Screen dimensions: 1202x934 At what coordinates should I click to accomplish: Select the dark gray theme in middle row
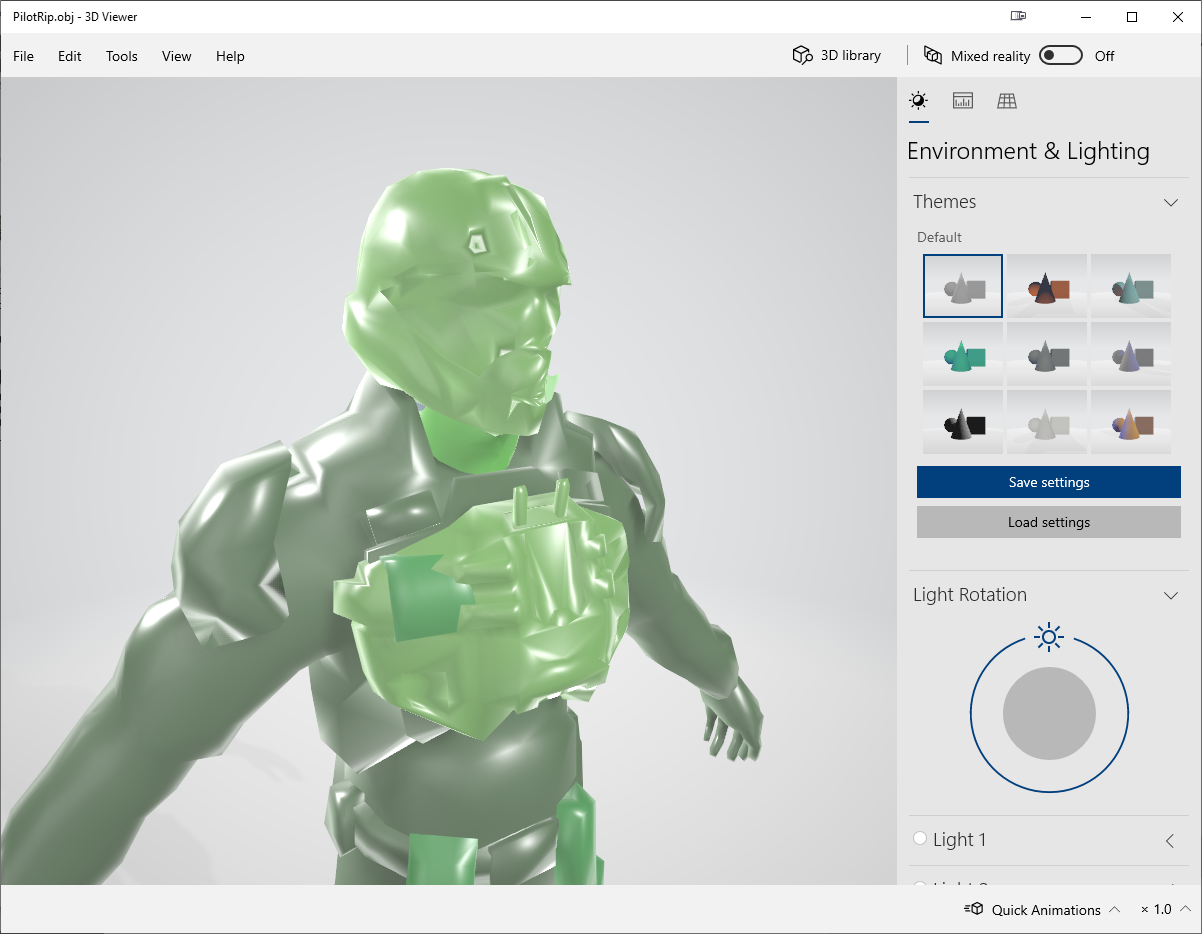[x=1047, y=354]
